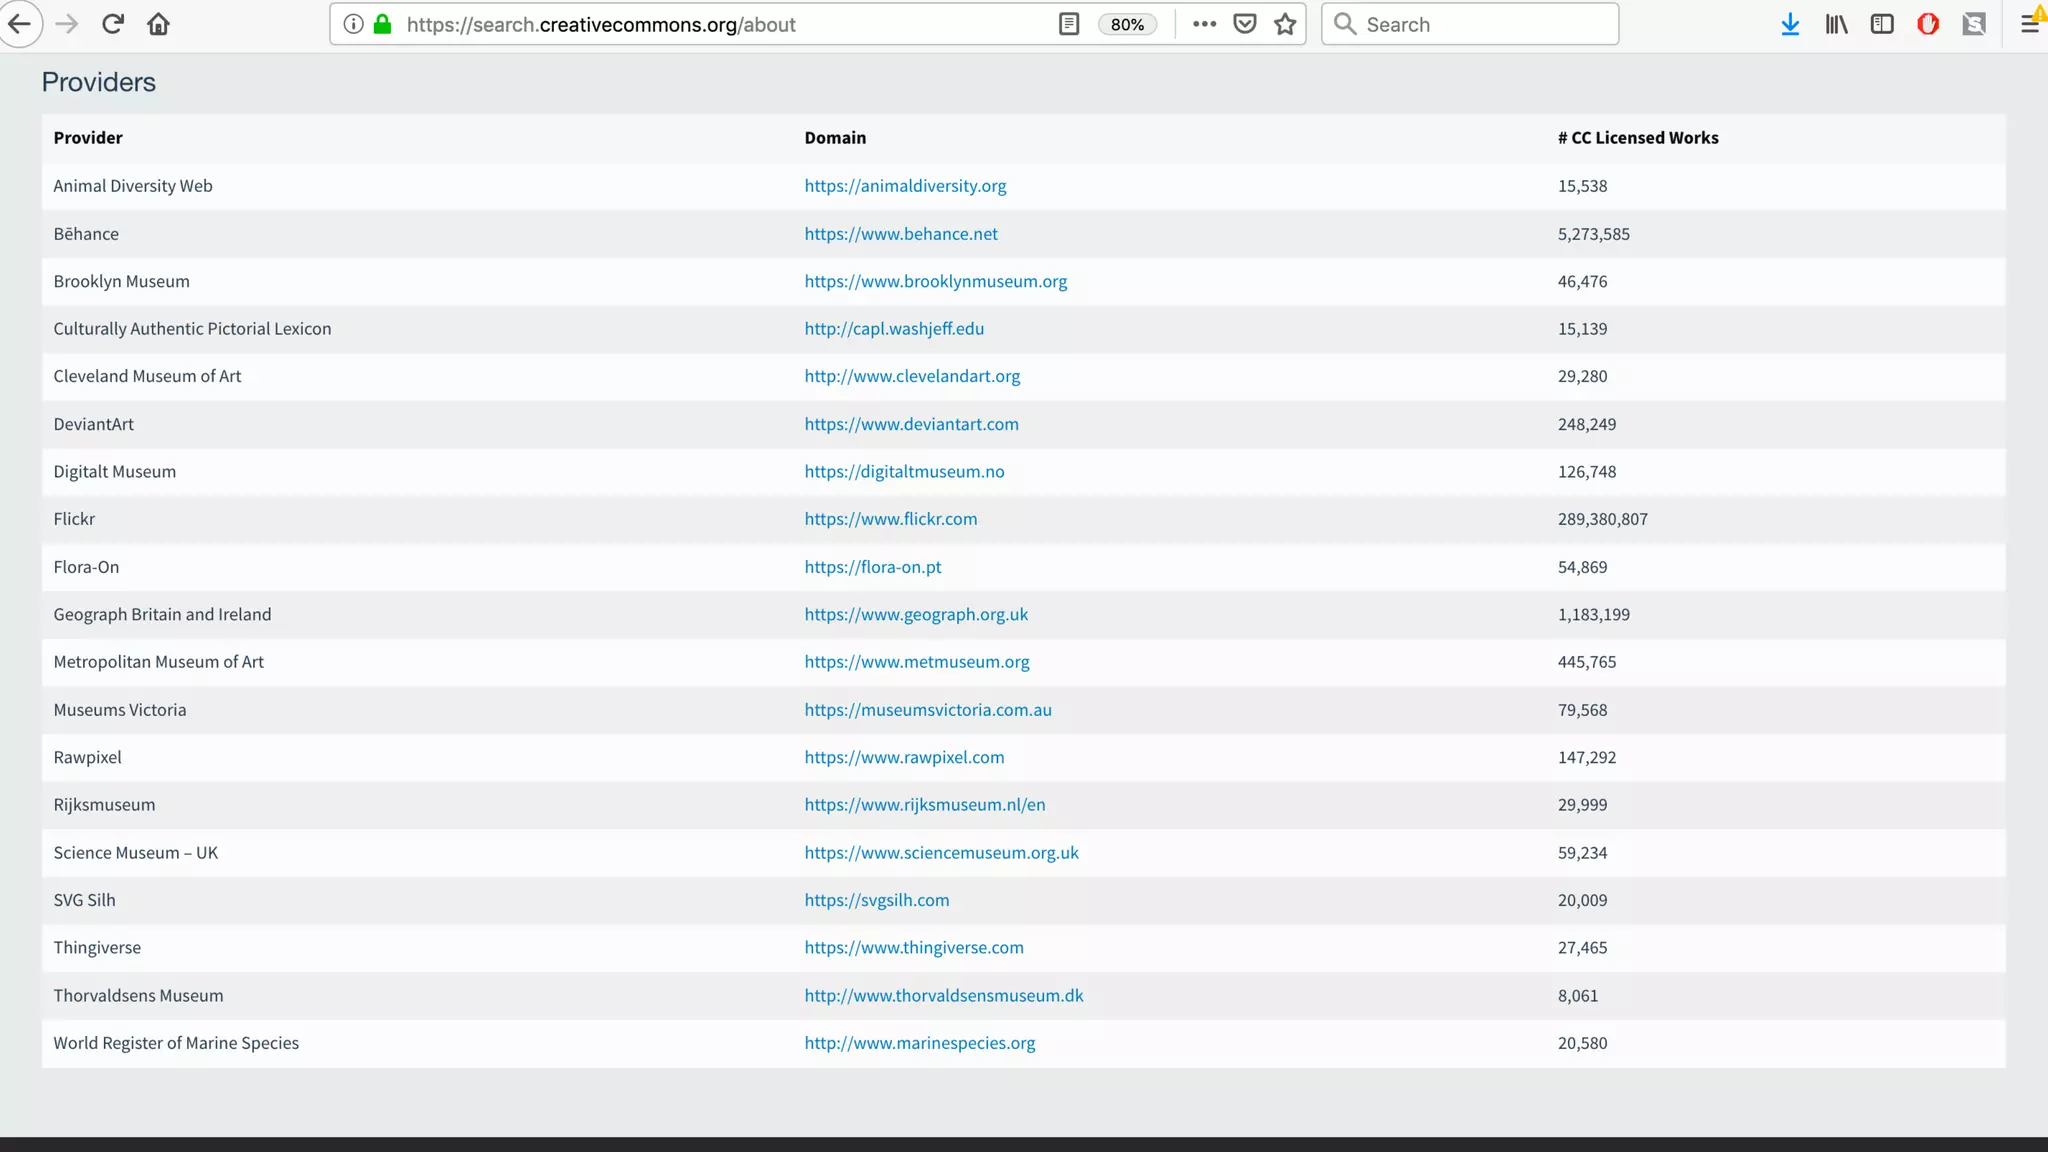Click the green padlock security icon
Viewport: 2048px width, 1152px height.
[382, 24]
